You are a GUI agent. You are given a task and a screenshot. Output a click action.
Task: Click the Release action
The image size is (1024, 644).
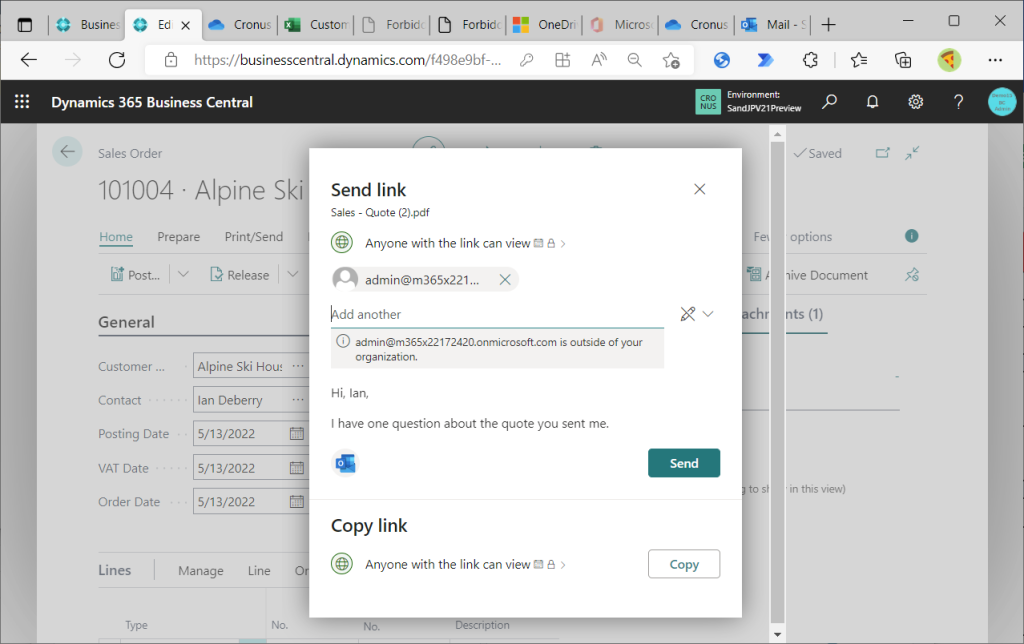240,275
